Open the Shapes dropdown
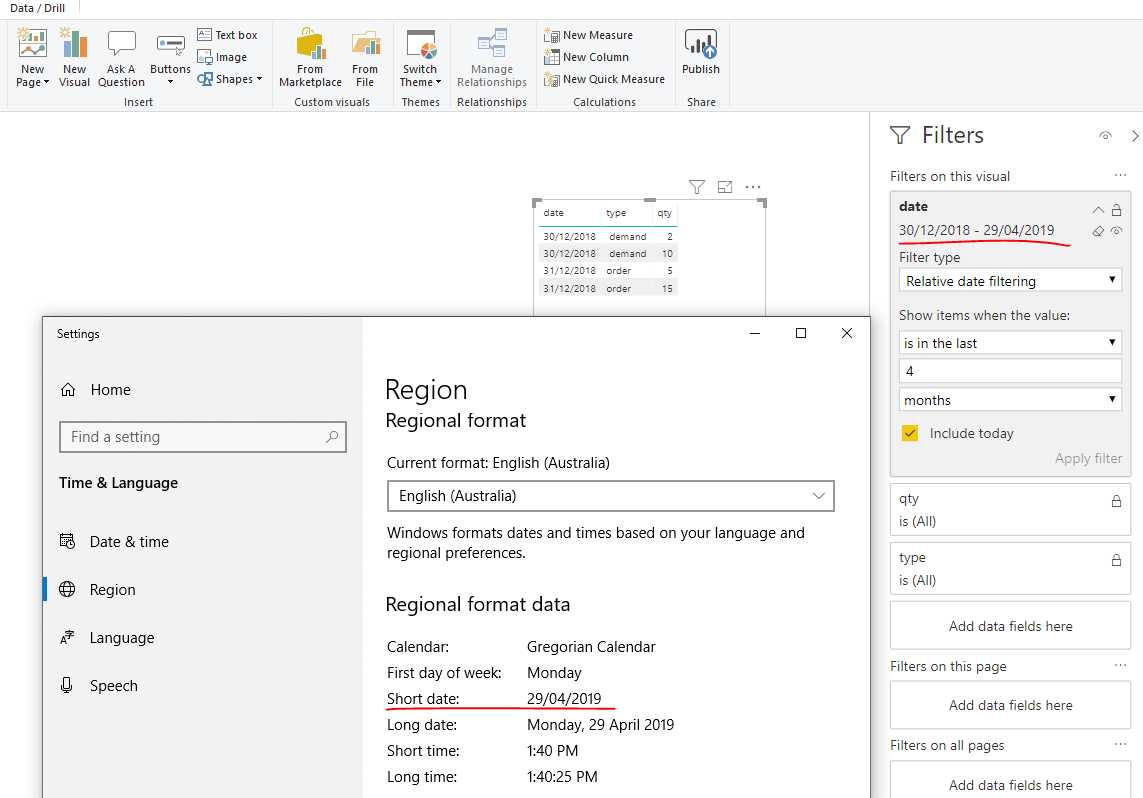The width and height of the screenshot is (1143, 798). [x=229, y=79]
